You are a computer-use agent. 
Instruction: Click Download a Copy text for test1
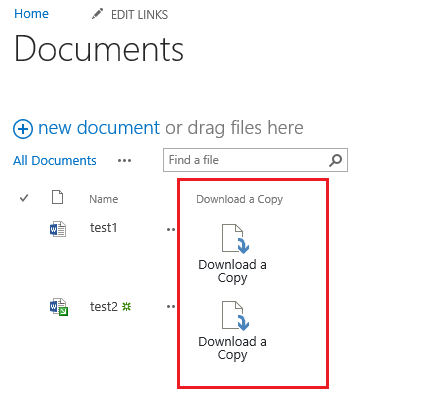232,271
